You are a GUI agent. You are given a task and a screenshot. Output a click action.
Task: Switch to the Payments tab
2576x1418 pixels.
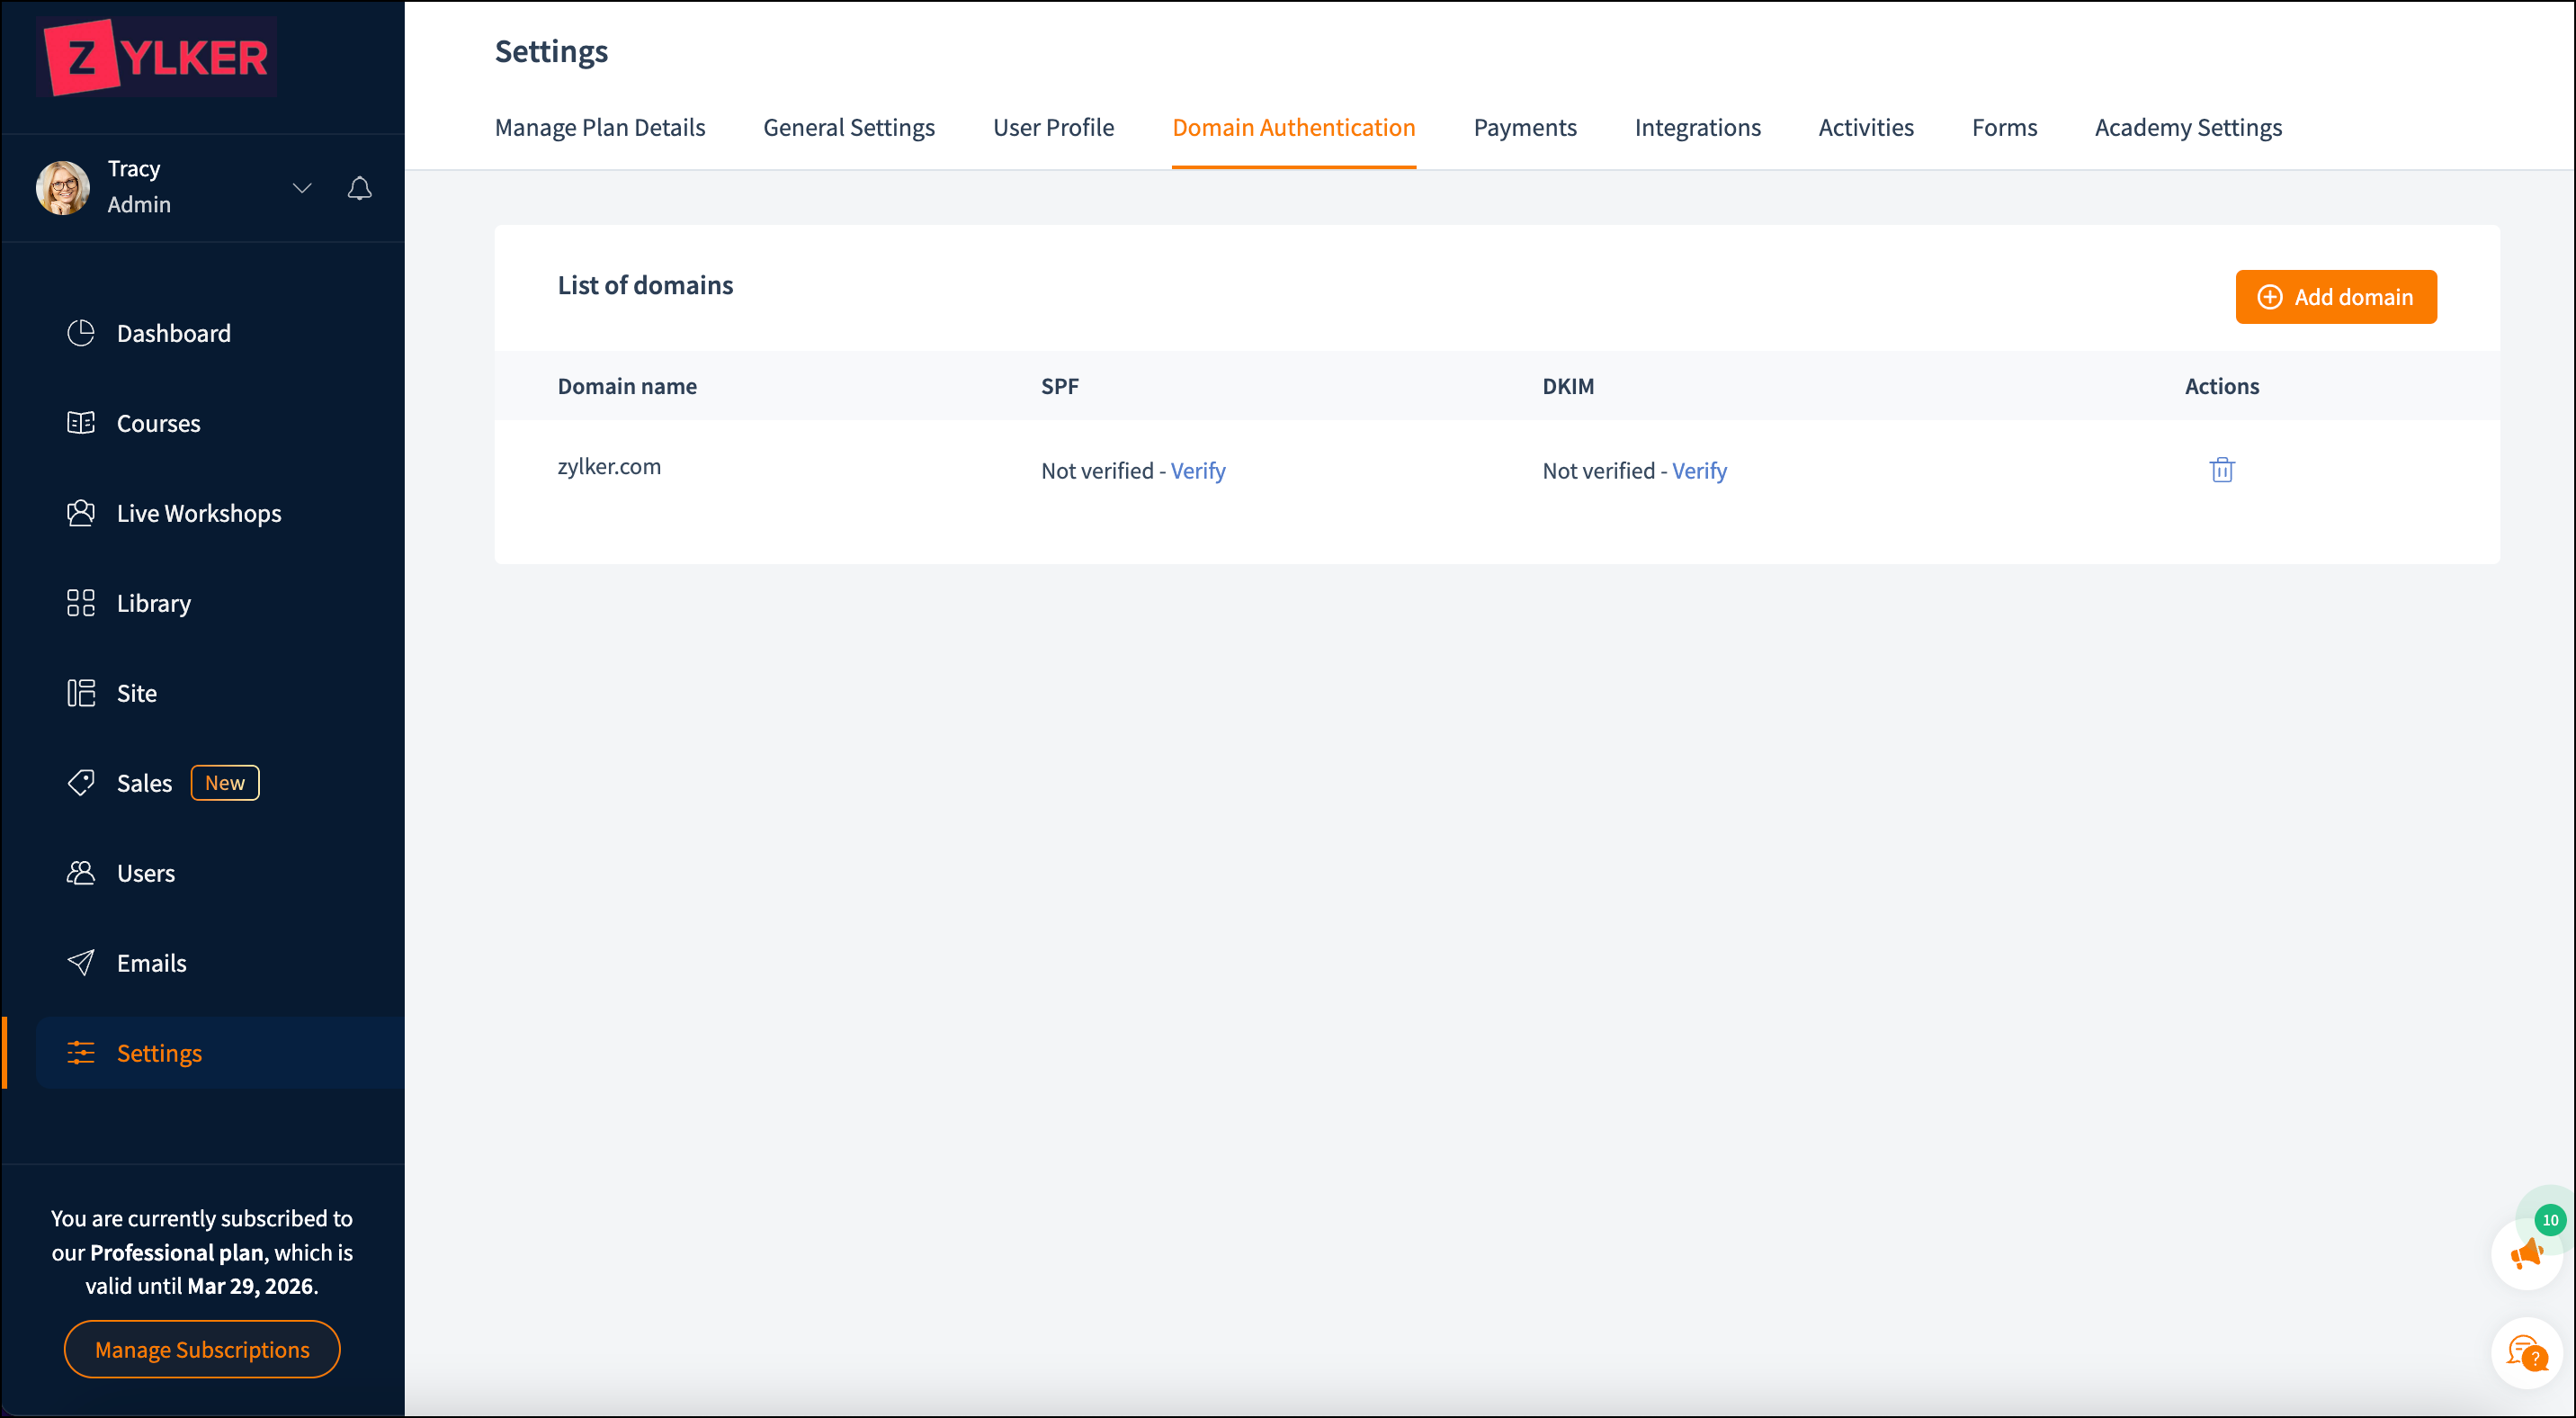(1524, 127)
